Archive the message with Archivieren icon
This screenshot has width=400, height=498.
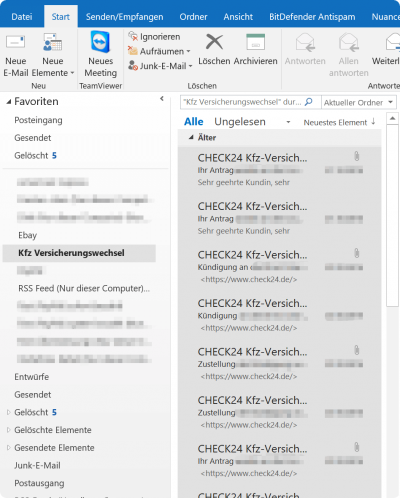point(256,42)
